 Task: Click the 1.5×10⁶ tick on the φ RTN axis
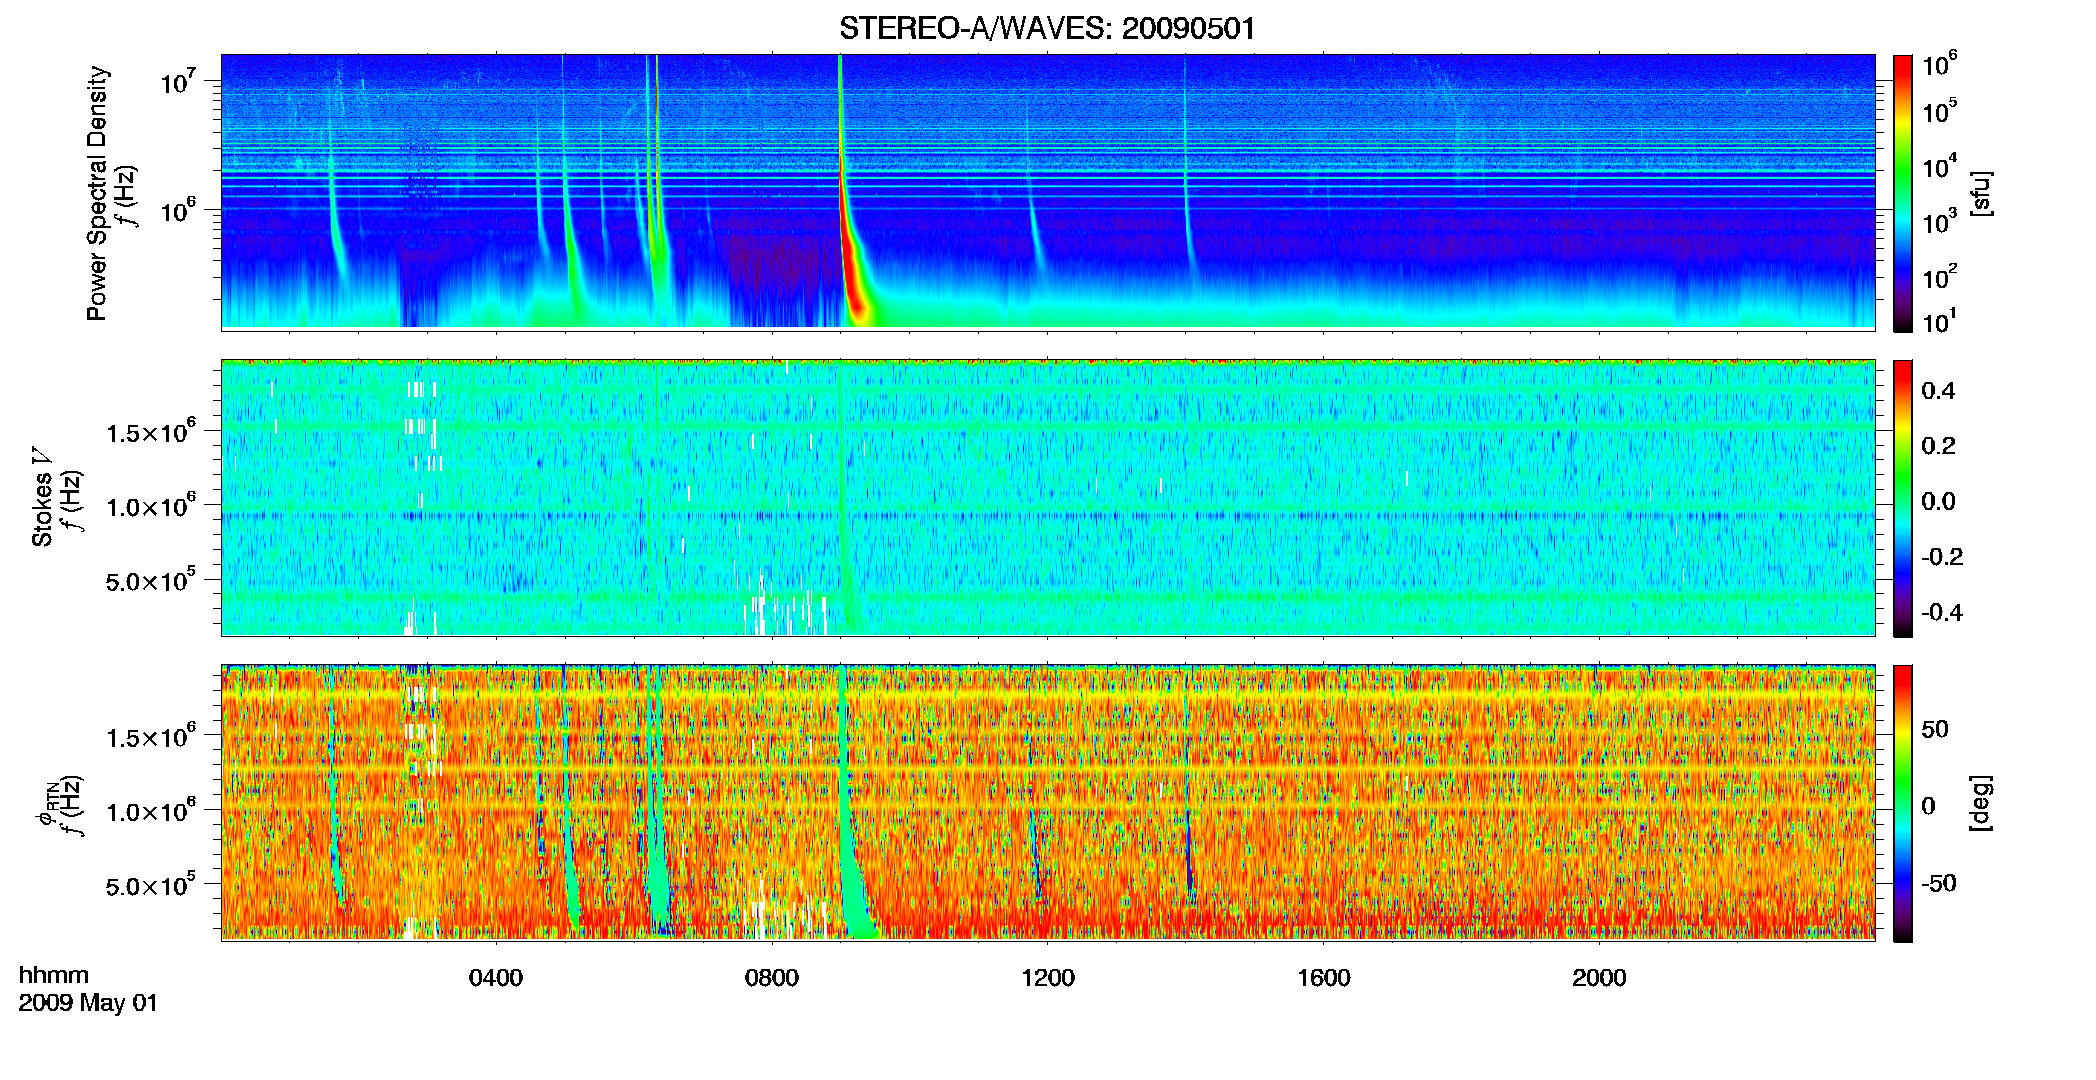point(151,737)
